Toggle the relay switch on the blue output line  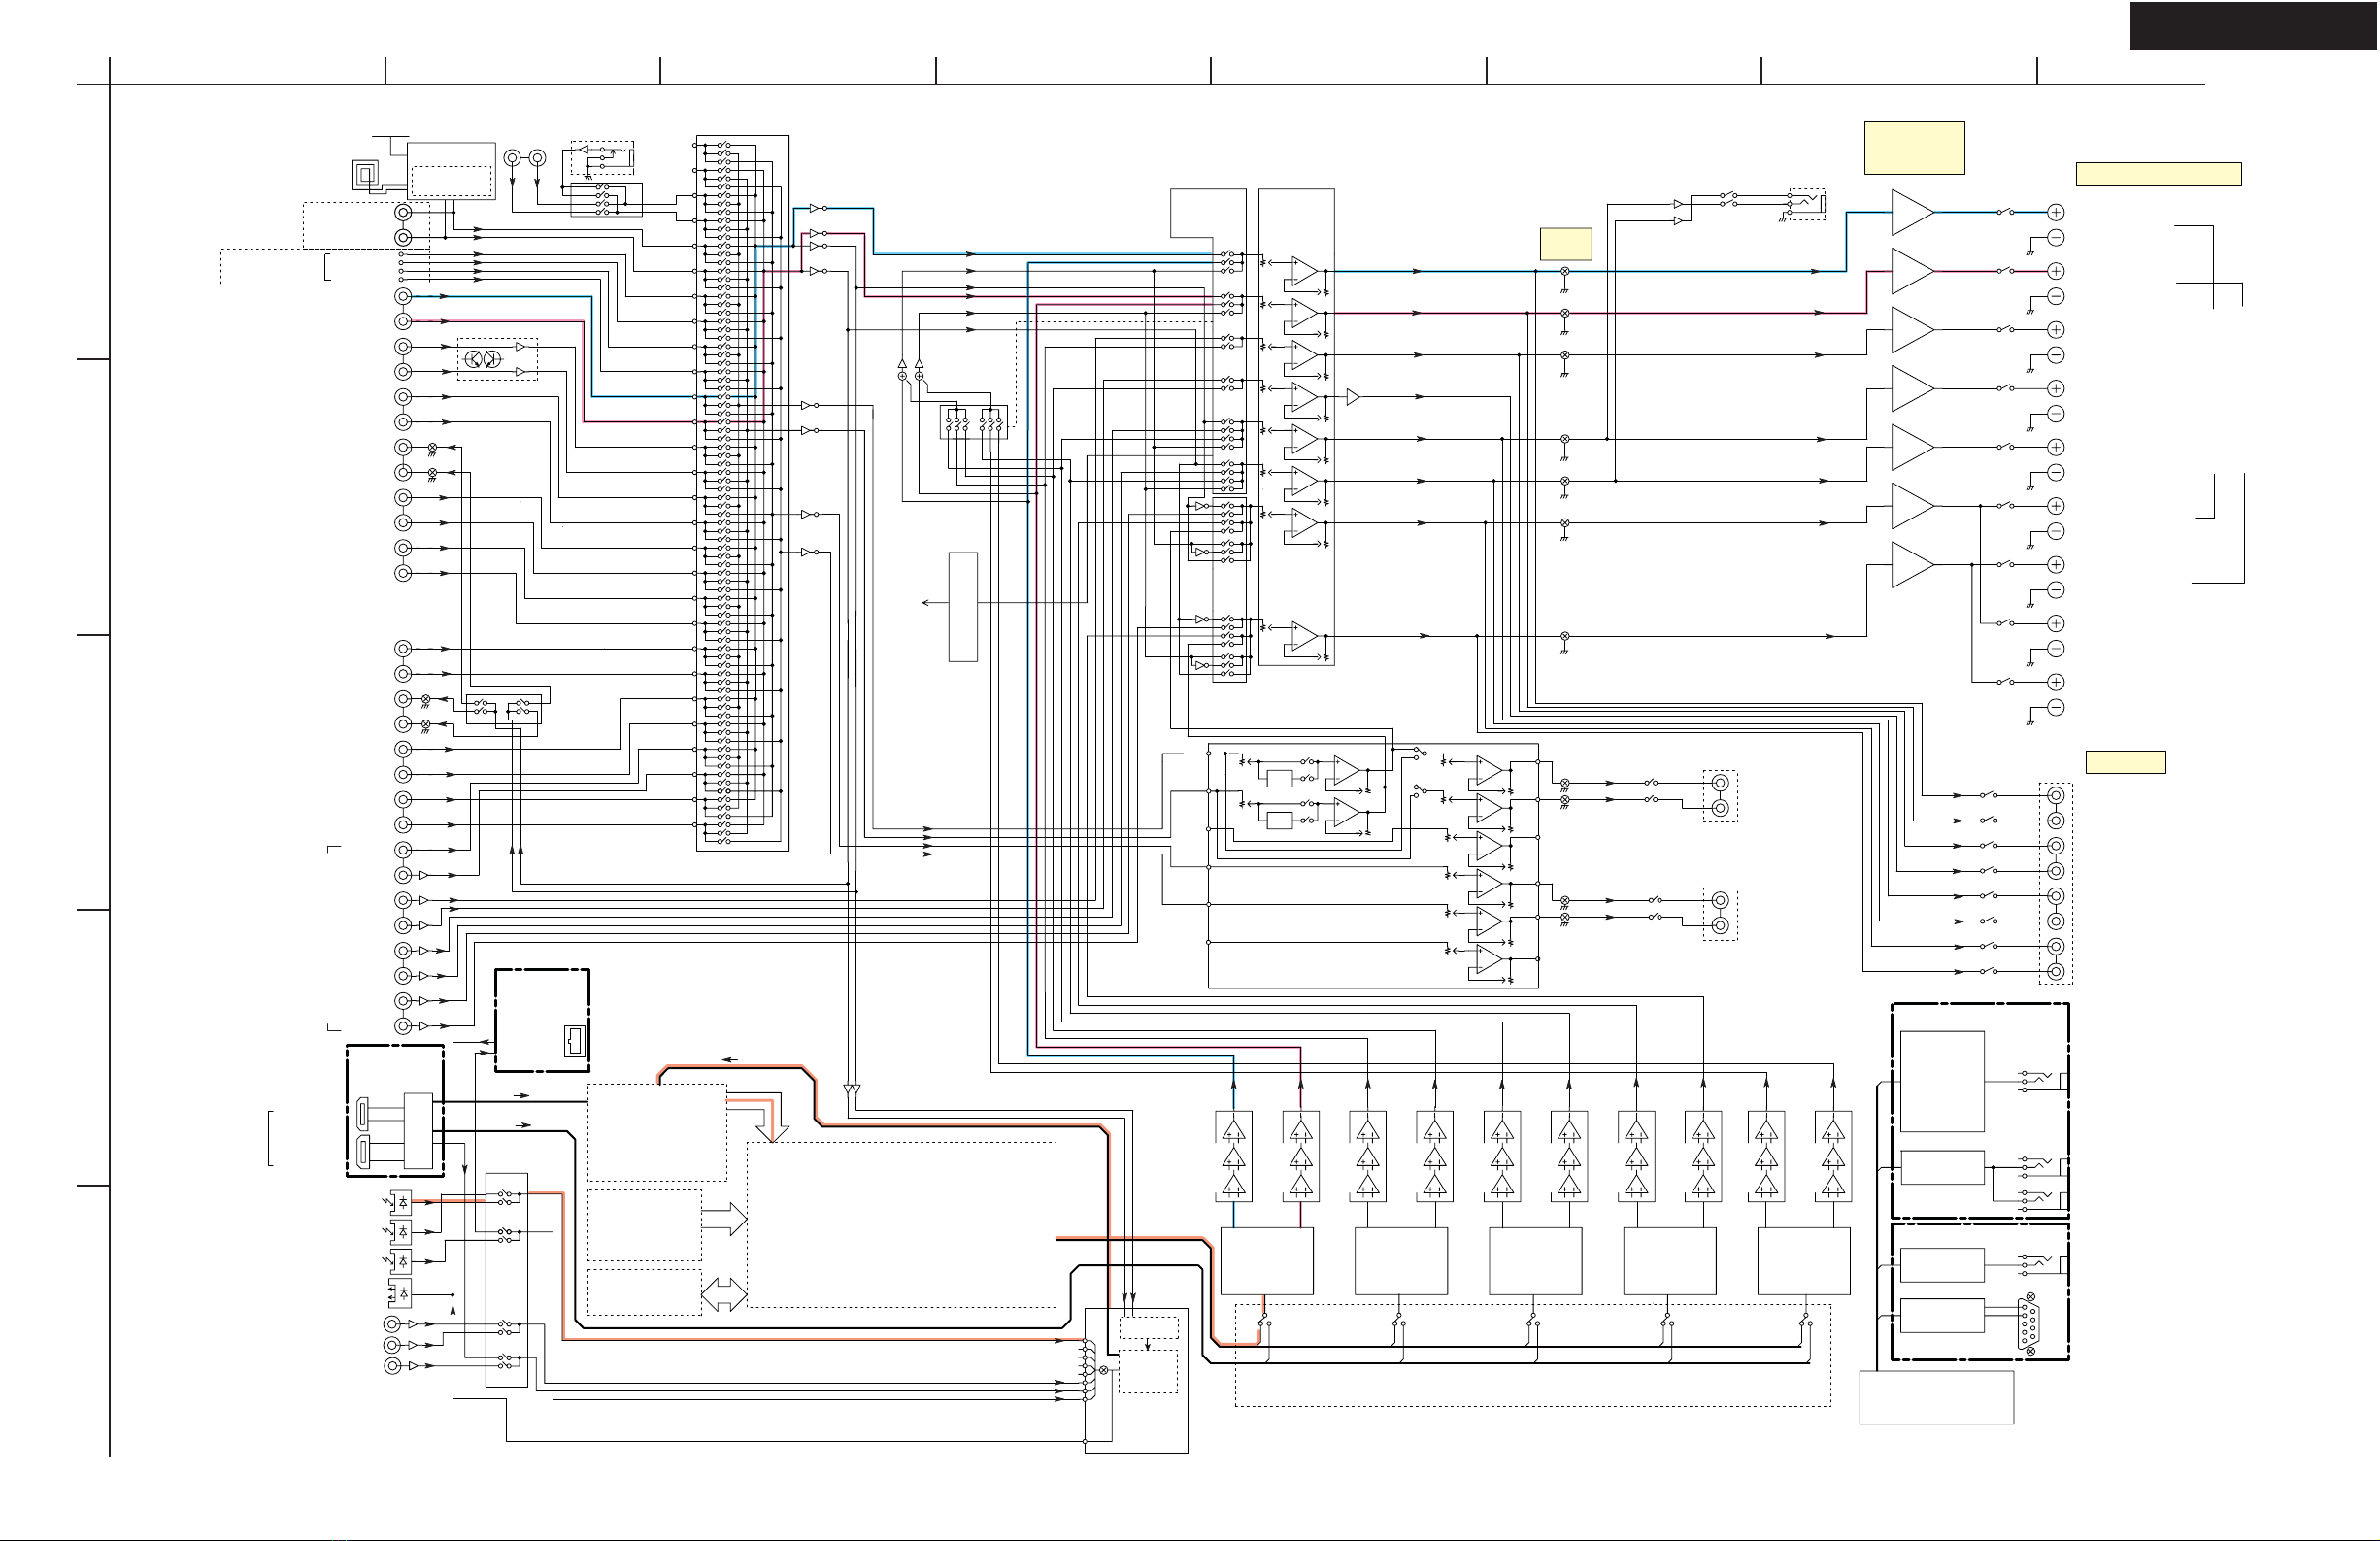[x=2005, y=212]
